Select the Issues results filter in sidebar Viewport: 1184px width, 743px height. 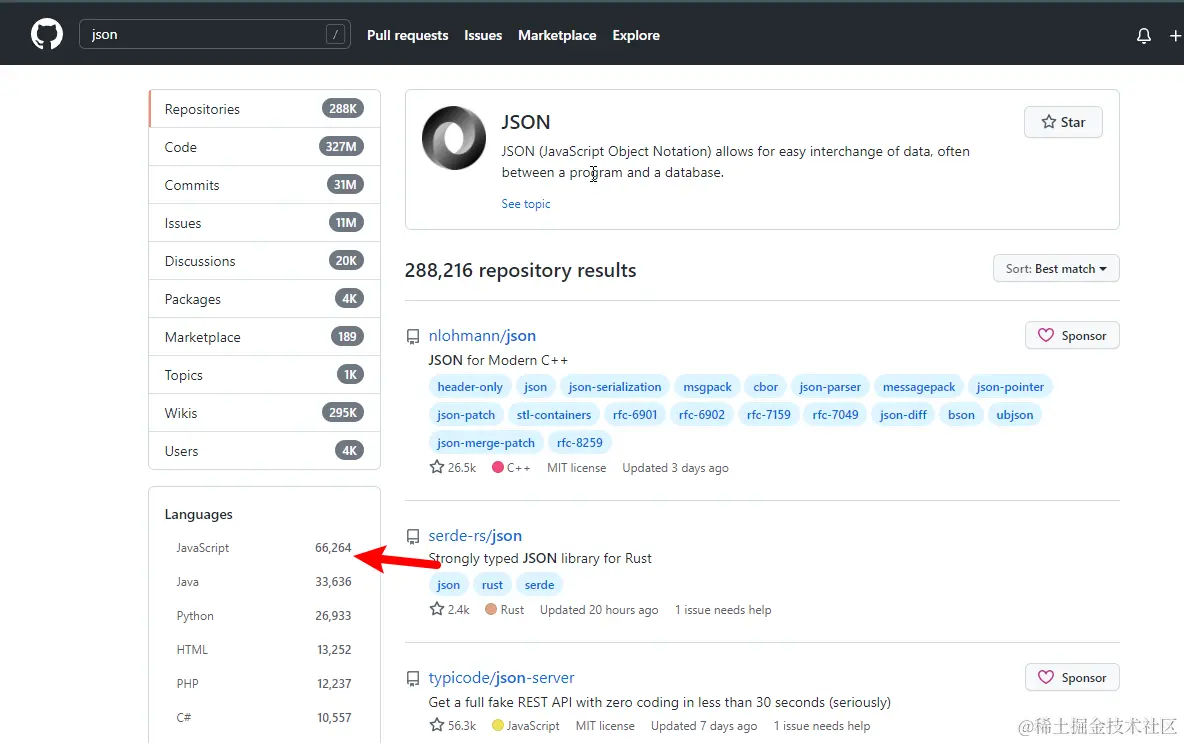(264, 223)
